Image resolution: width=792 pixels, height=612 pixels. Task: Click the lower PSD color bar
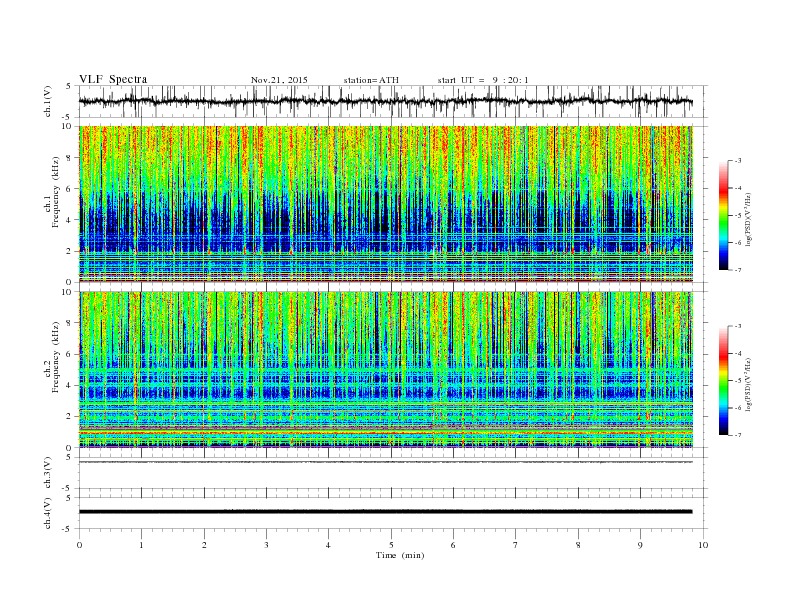pos(723,380)
